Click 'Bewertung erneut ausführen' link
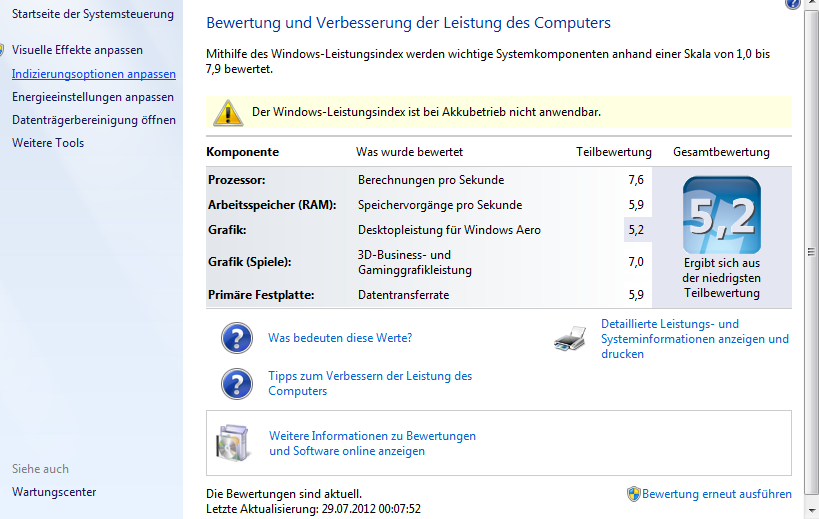Image resolution: width=819 pixels, height=519 pixels. coord(717,494)
